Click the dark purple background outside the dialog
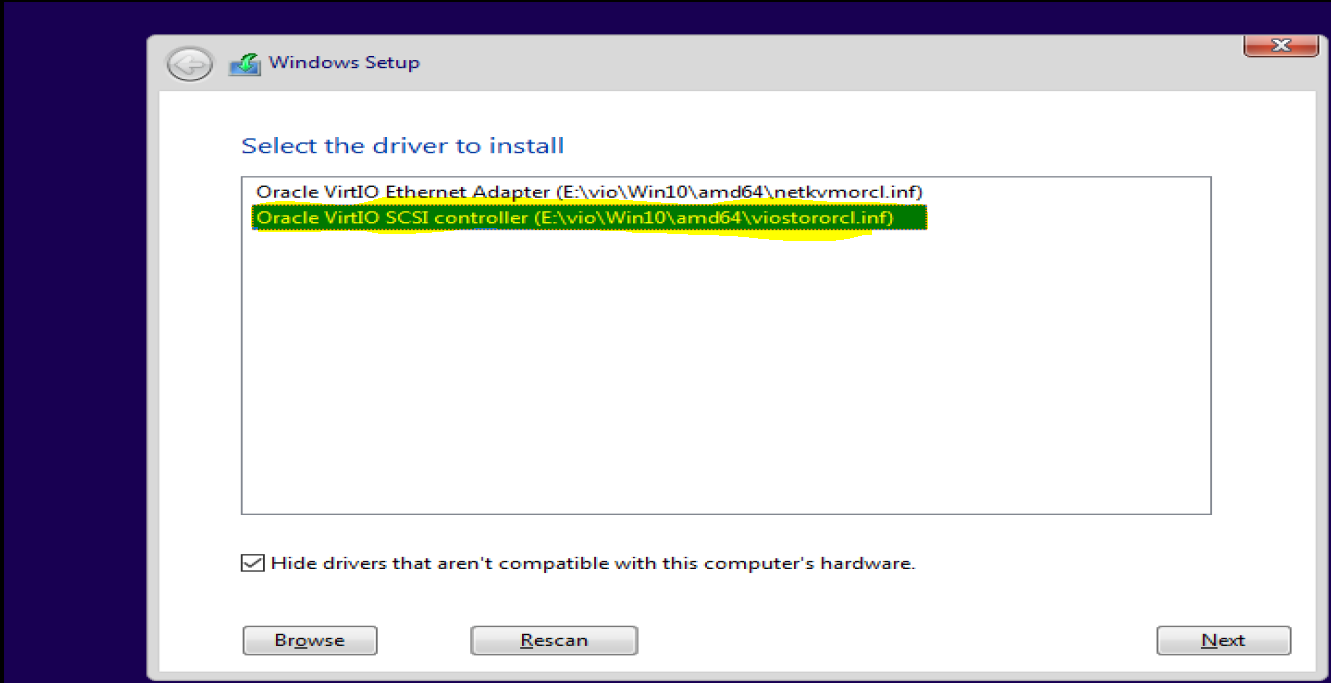The width and height of the screenshot is (1331, 683). click(x=70, y=350)
